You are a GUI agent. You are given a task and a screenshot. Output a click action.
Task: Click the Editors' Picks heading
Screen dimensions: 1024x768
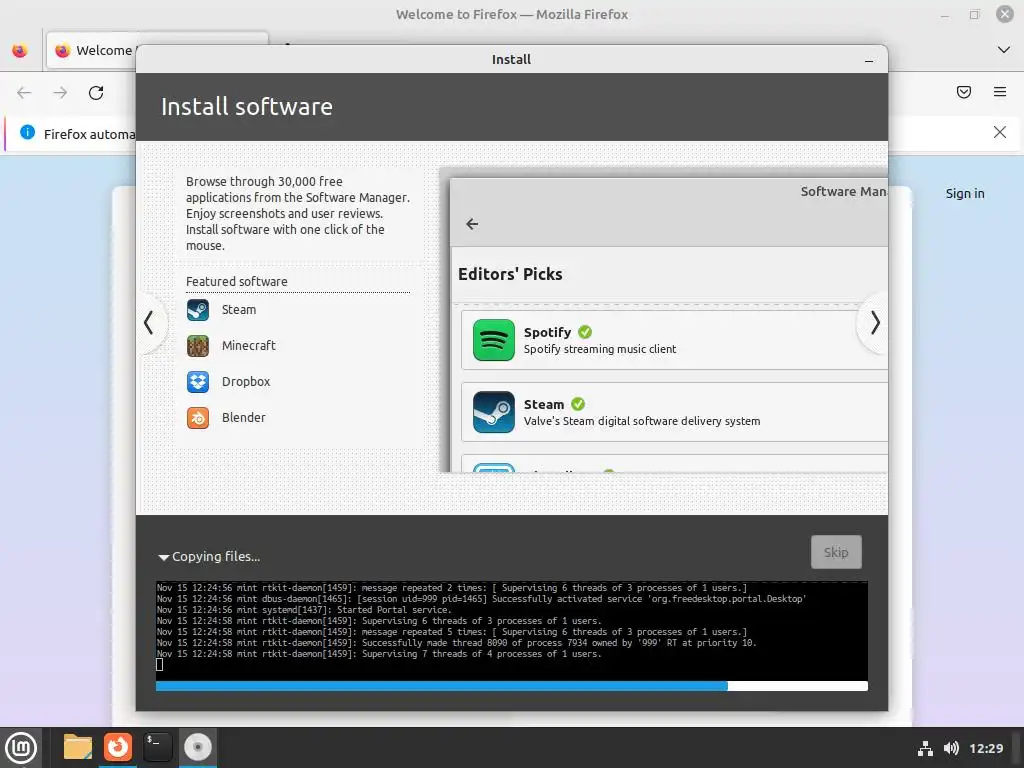point(510,274)
